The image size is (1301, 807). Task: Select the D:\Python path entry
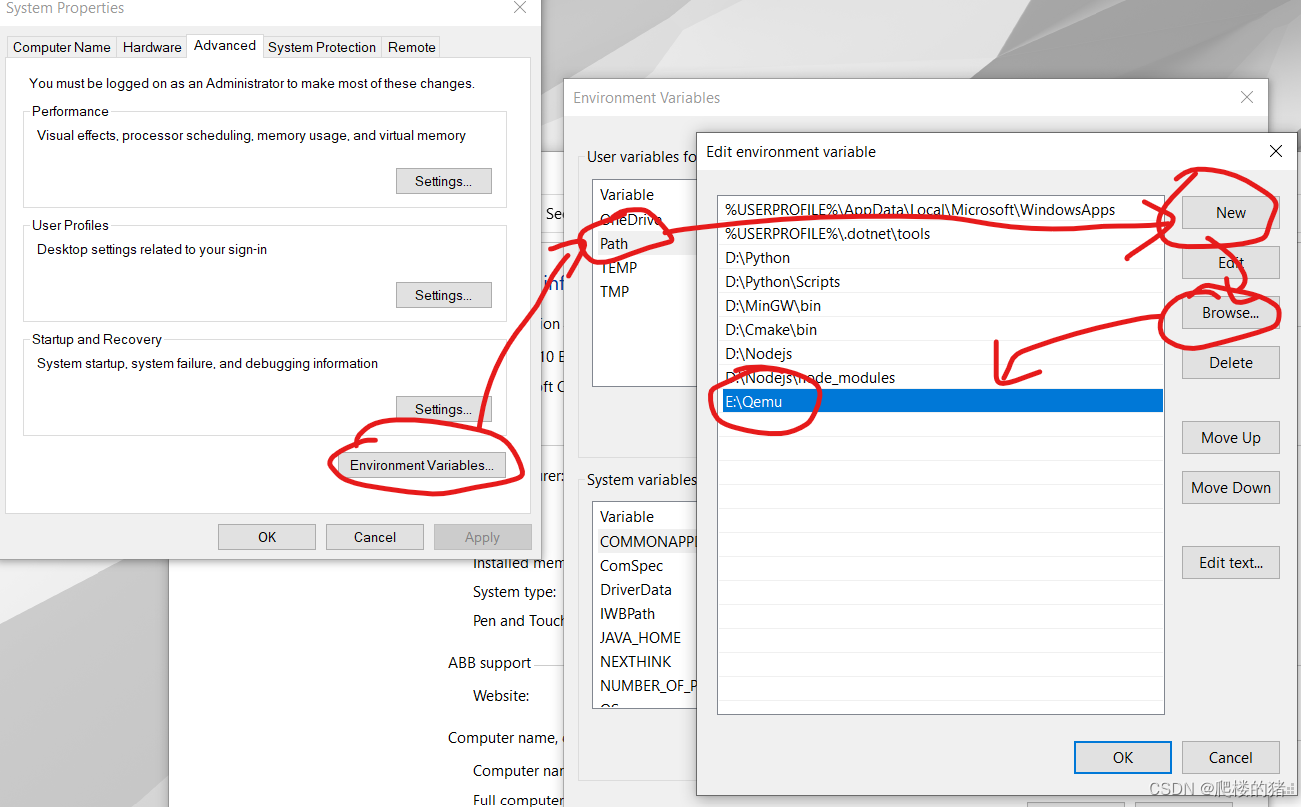941,258
